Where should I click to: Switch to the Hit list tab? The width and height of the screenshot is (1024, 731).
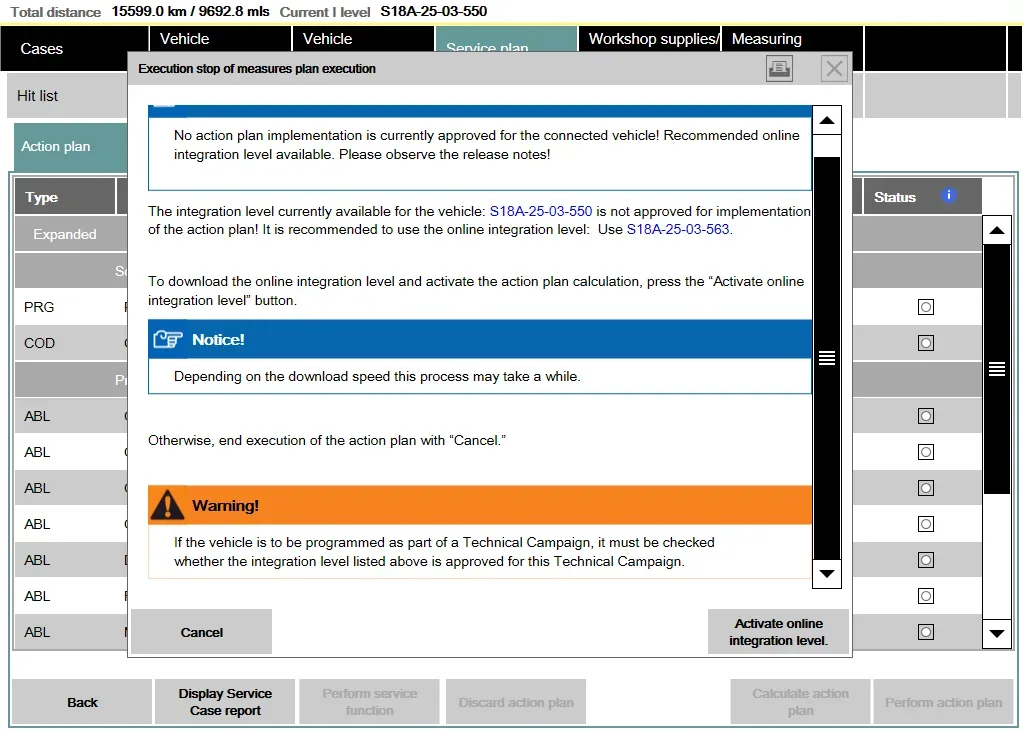pos(67,96)
